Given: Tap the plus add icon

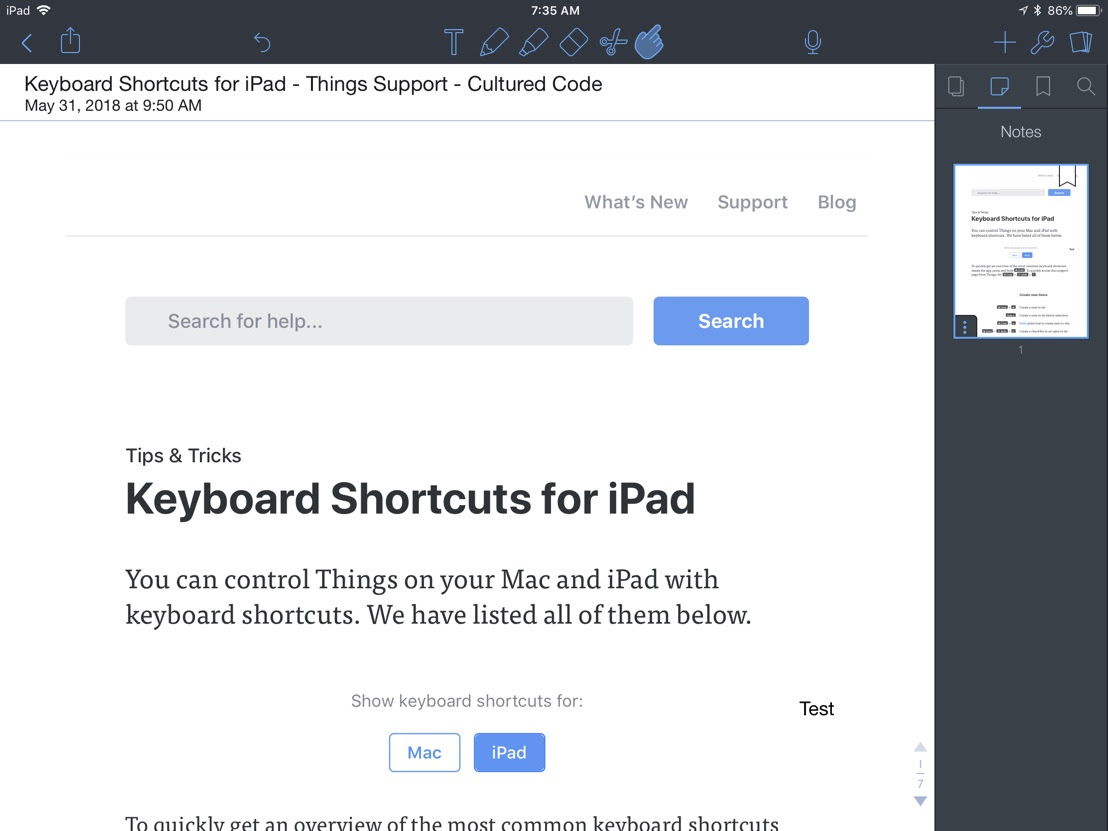Looking at the screenshot, I should click(x=1004, y=42).
